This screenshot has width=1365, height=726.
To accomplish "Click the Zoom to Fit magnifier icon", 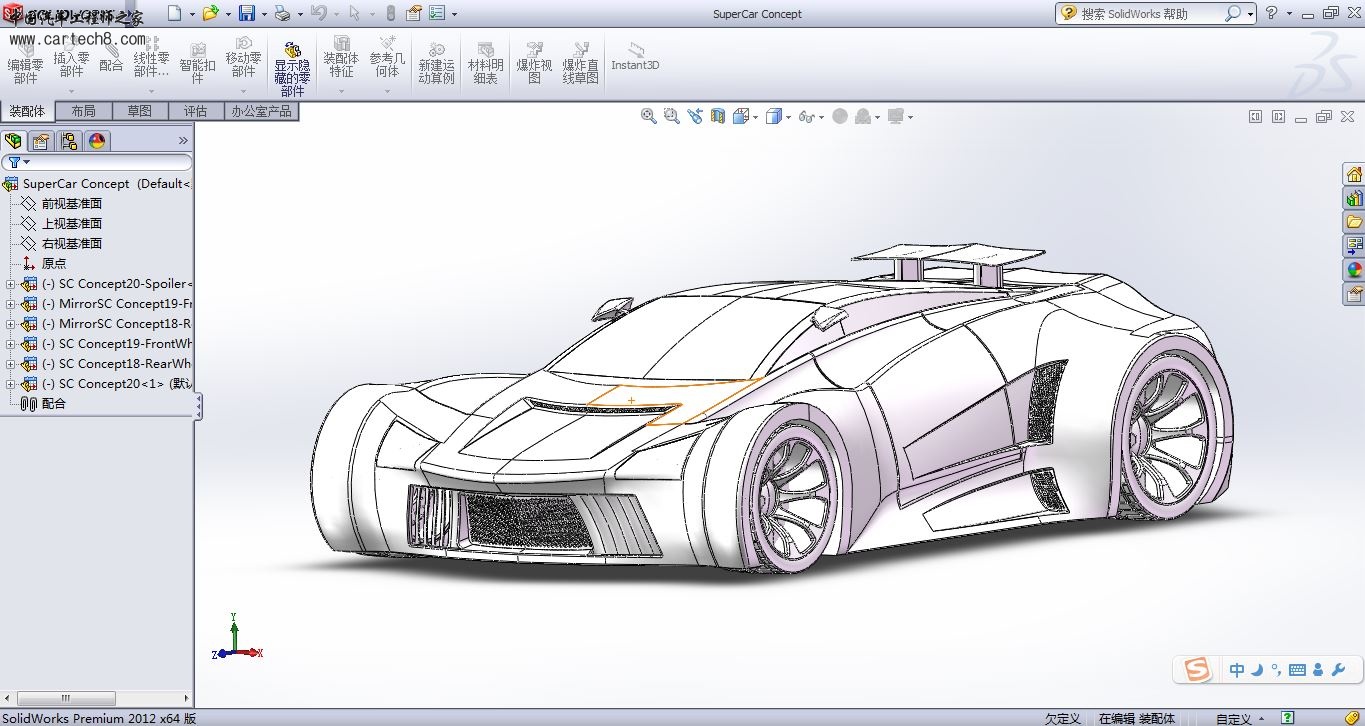I will (649, 116).
